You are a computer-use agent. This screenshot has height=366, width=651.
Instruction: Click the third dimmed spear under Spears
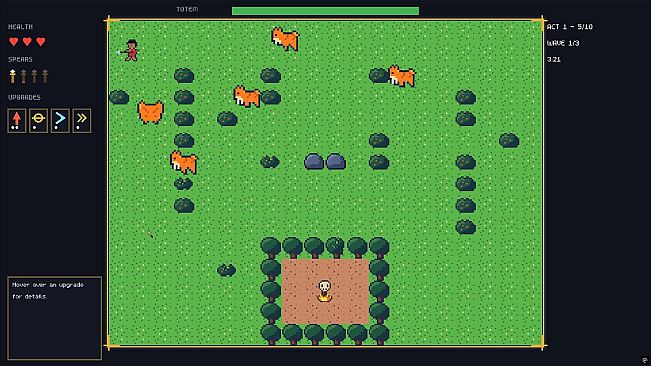pyautogui.click(x=34, y=76)
